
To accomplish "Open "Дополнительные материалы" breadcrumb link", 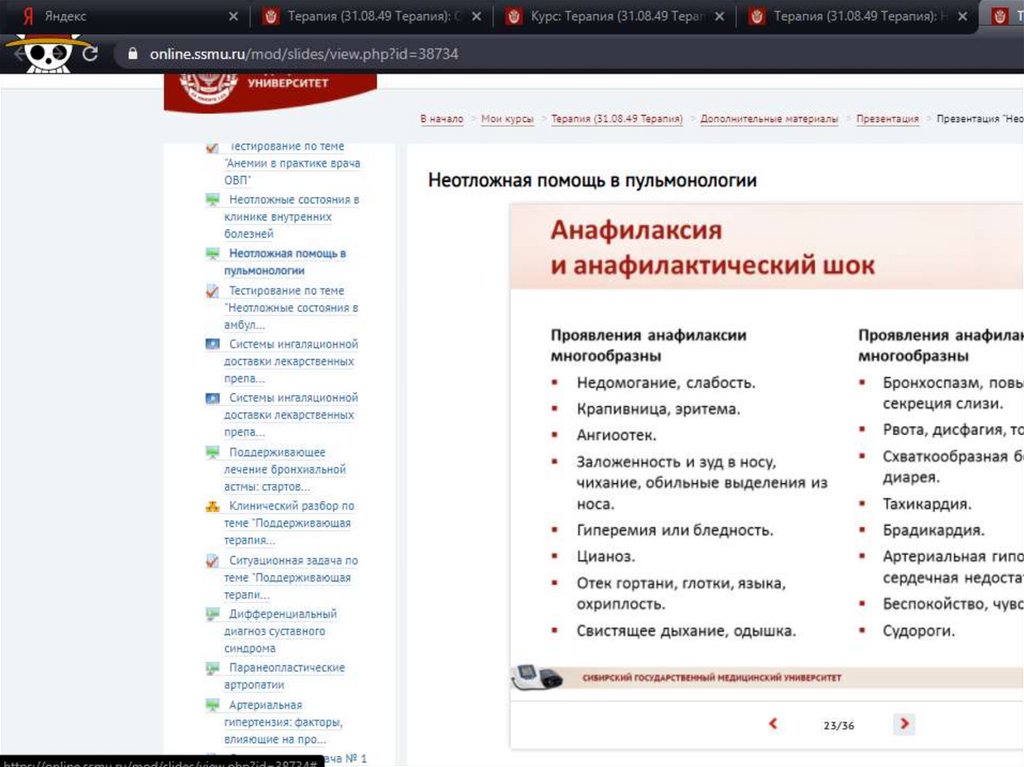I will (769, 119).
